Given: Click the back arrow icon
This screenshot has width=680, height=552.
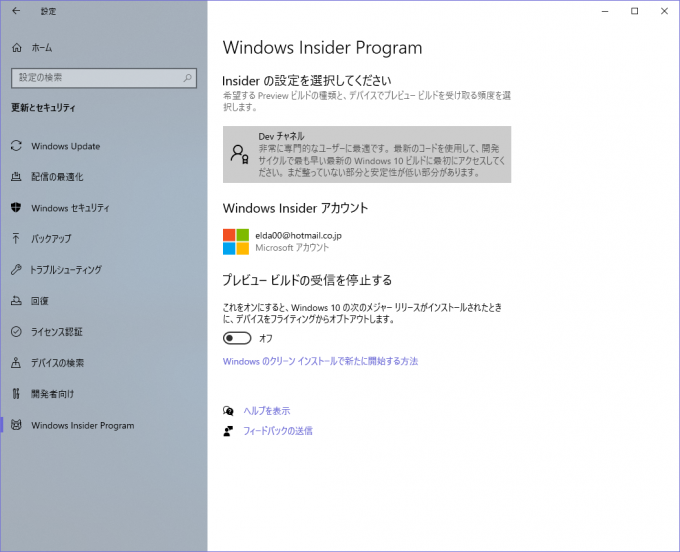Looking at the screenshot, I should (x=16, y=11).
